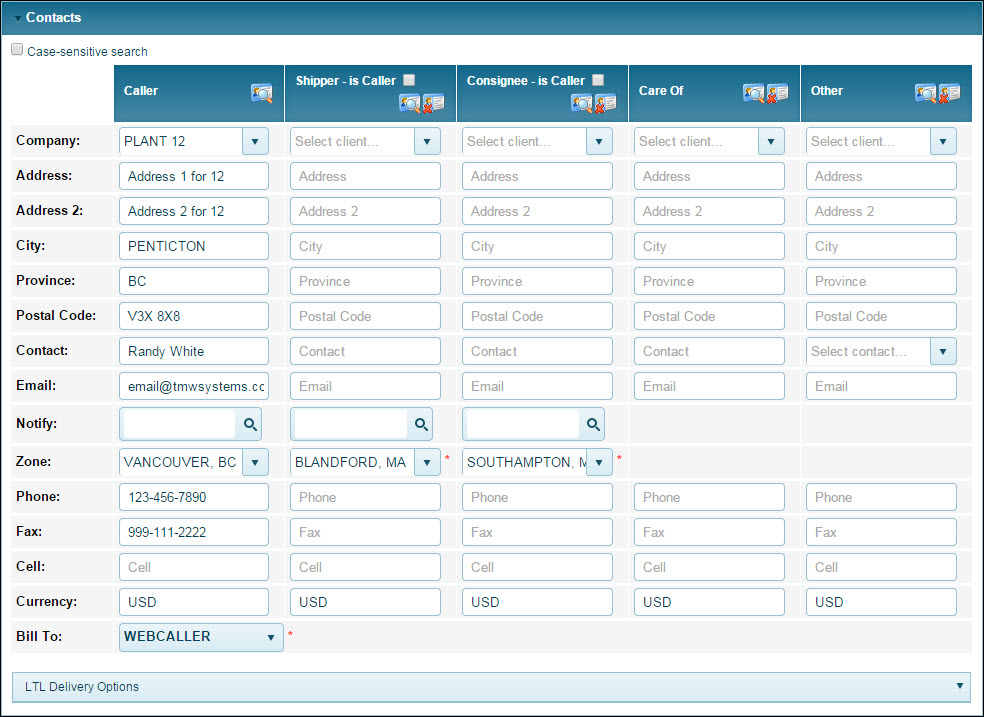The width and height of the screenshot is (984, 717).
Task: Click the Shipper column clear contact icon
Action: (x=434, y=103)
